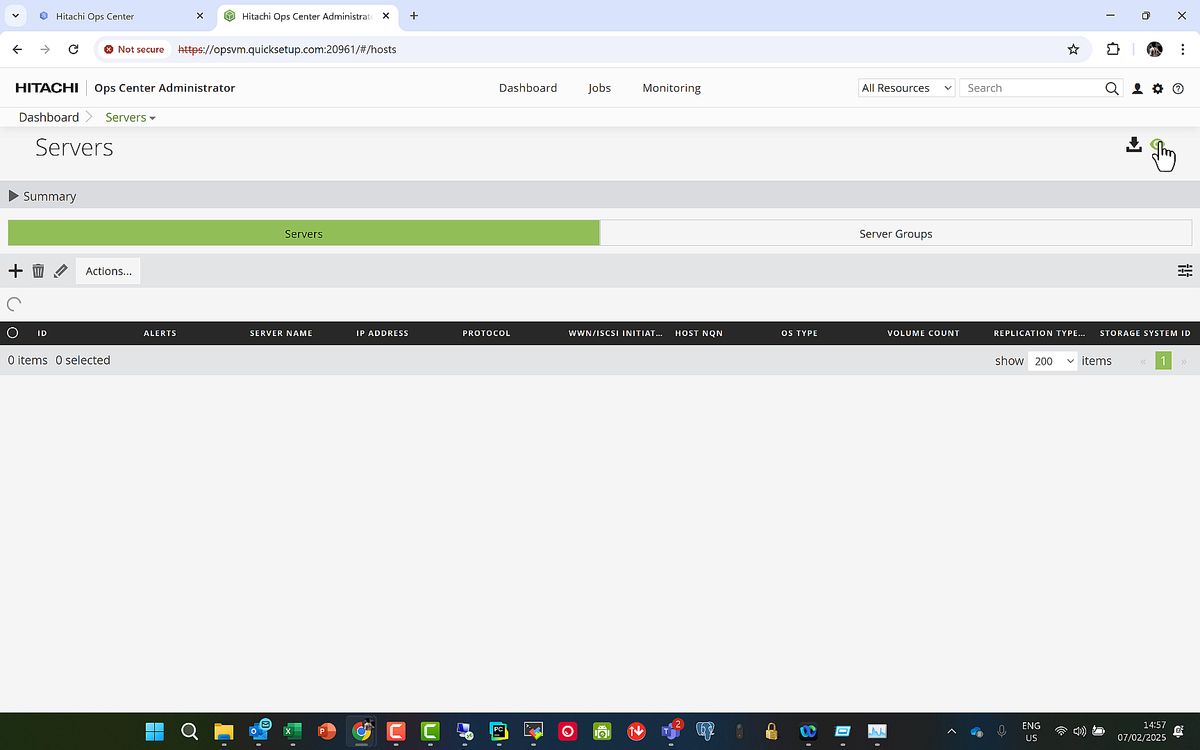
Task: Click the trash icon to delete servers
Action: coord(38,271)
